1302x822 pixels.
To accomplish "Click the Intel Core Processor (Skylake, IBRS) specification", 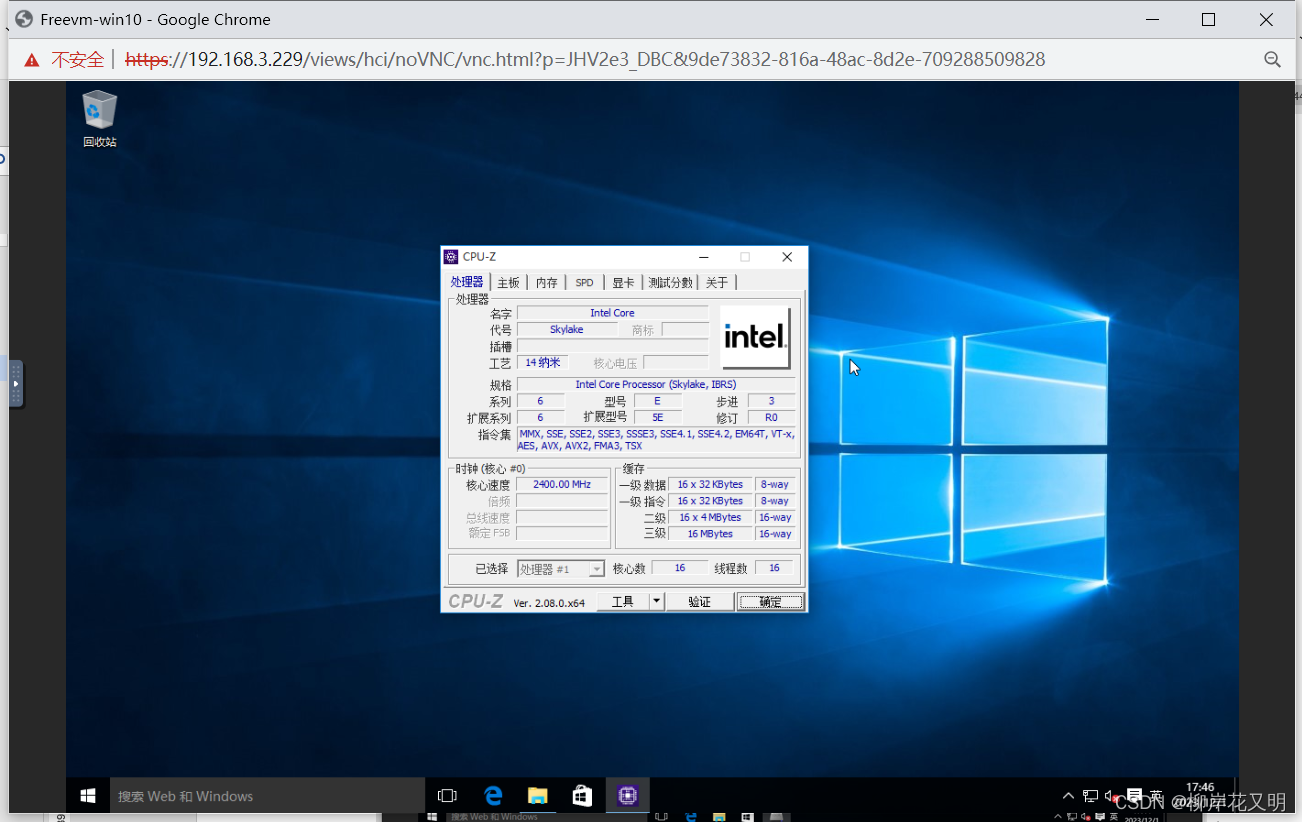I will point(656,384).
